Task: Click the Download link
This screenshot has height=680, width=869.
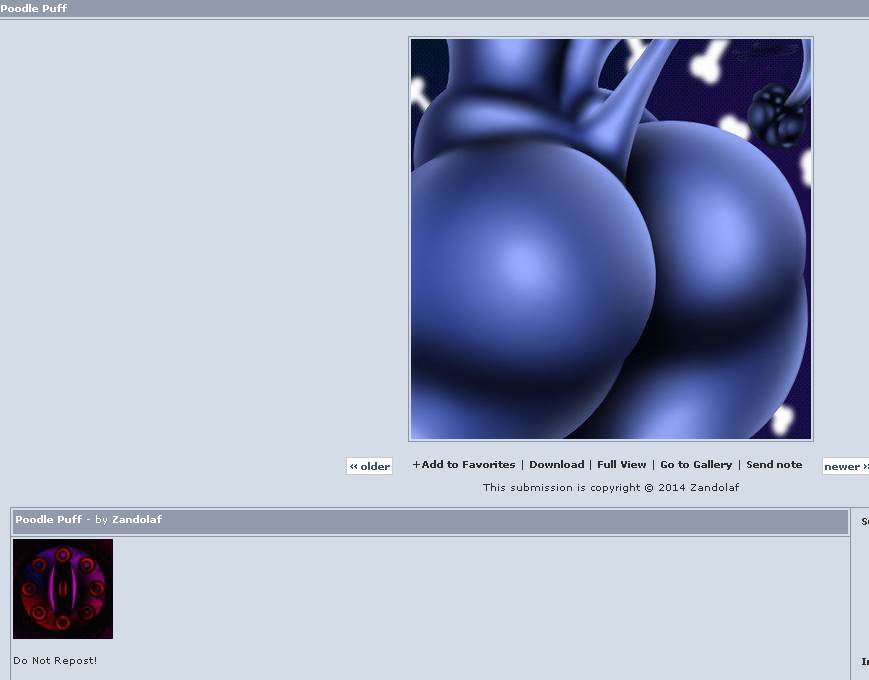Action: [556, 464]
